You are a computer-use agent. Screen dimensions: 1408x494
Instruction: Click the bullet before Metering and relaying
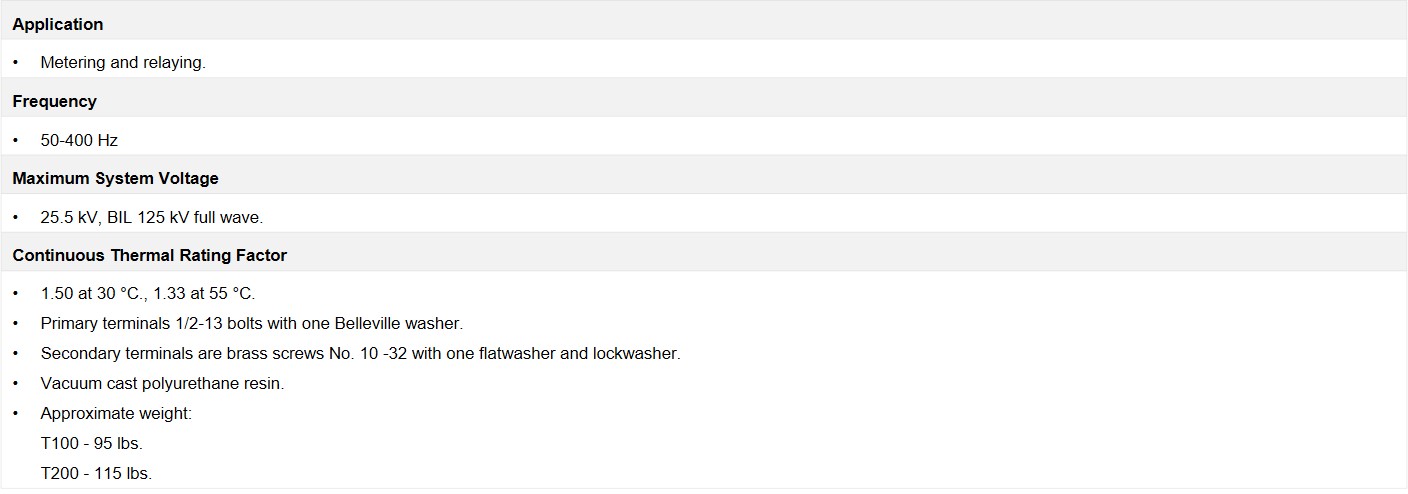point(16,62)
